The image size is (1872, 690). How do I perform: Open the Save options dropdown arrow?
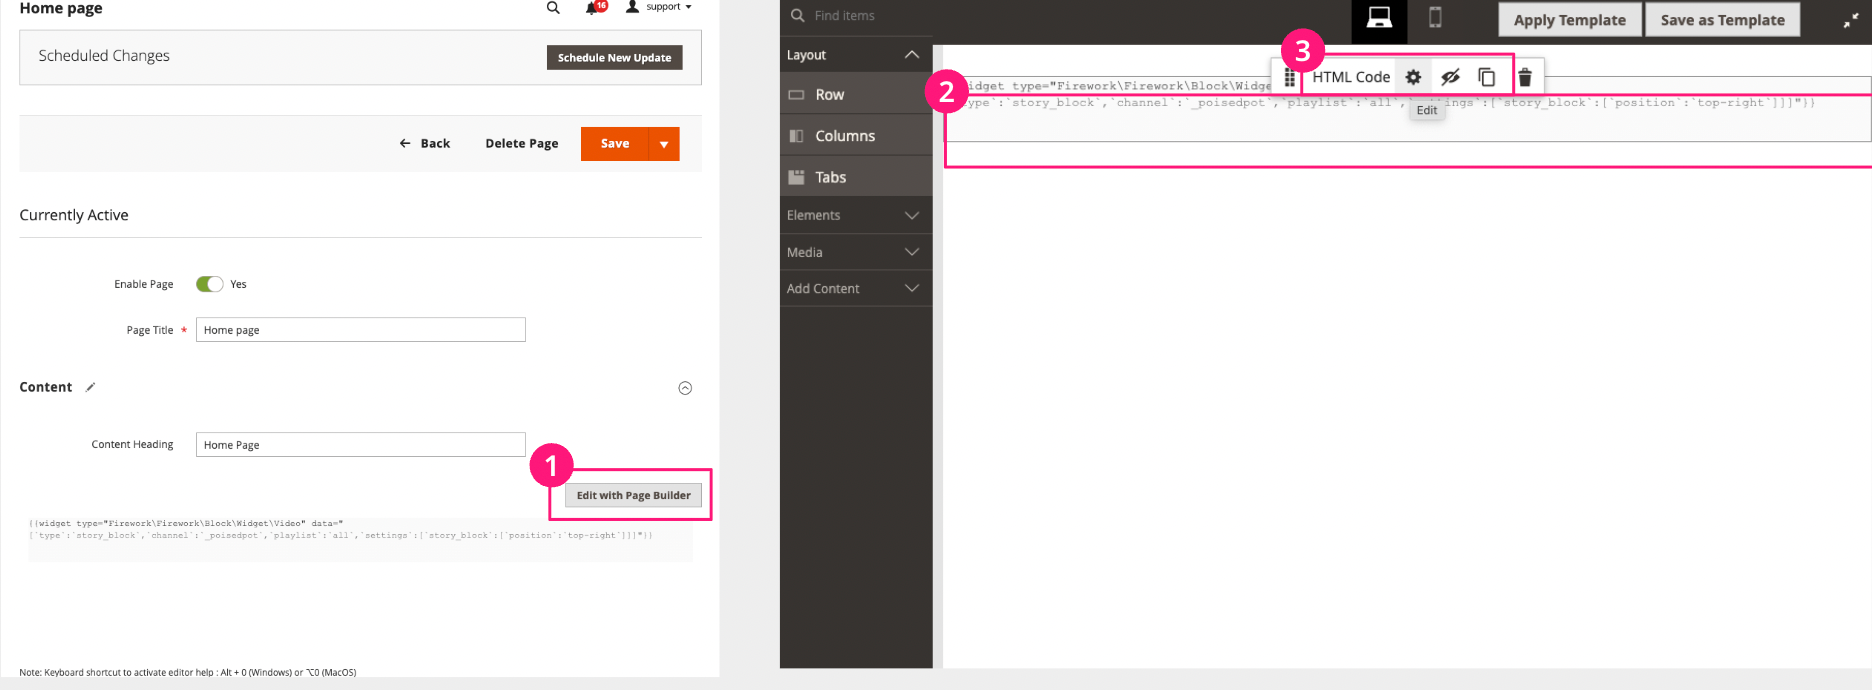(x=664, y=144)
